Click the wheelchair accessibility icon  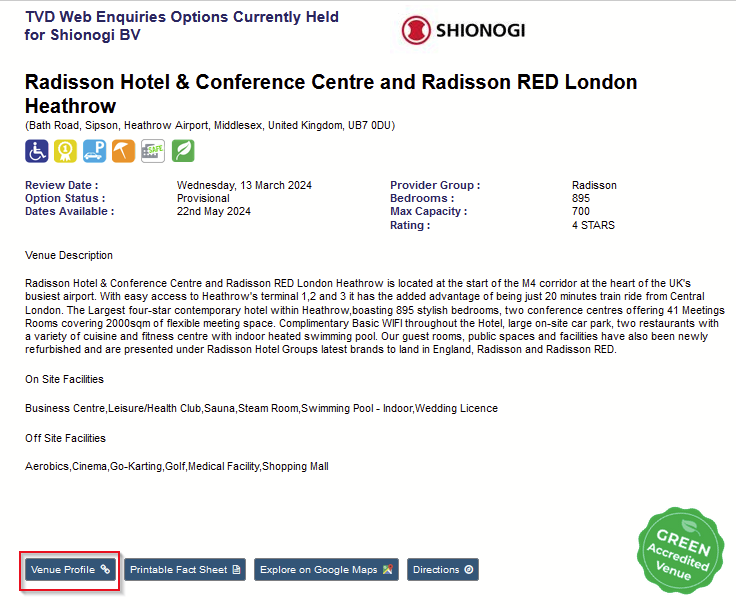click(37, 151)
